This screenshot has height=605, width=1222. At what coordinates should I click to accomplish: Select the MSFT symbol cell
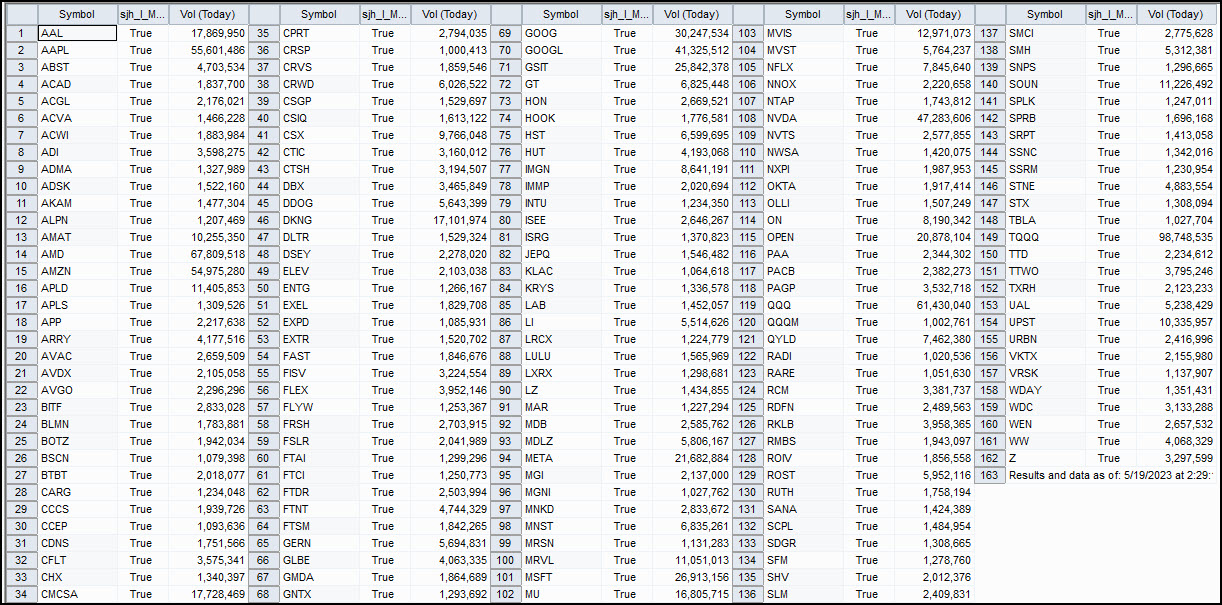561,577
